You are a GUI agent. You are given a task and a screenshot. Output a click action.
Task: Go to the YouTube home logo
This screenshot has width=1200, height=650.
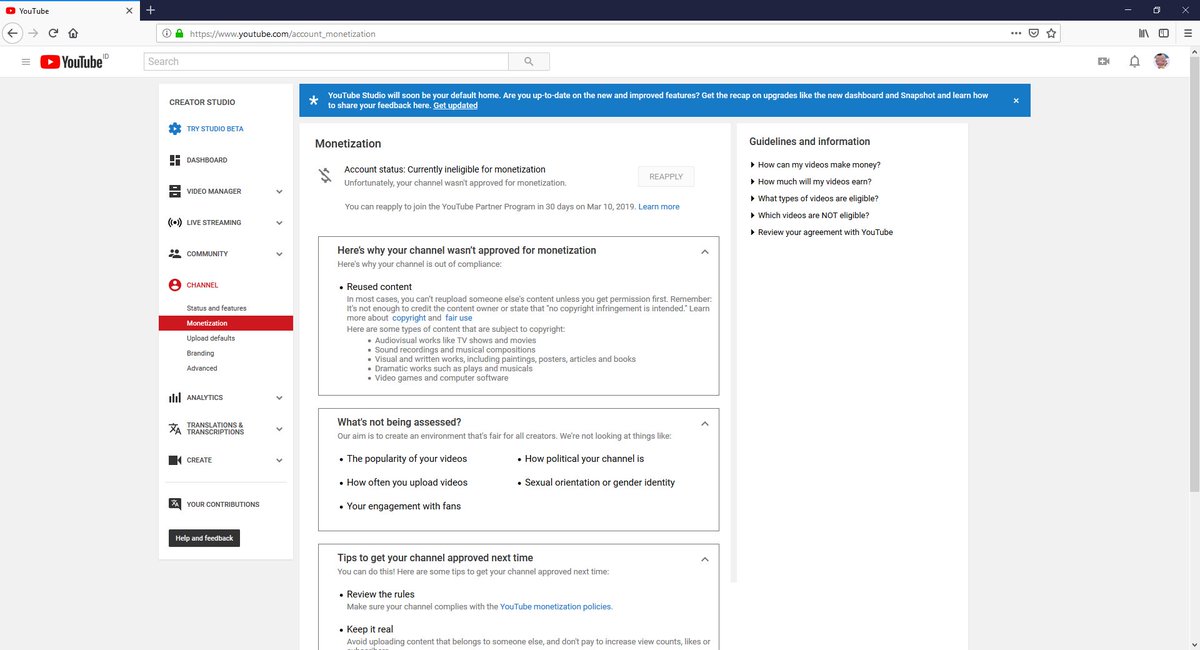[73, 62]
